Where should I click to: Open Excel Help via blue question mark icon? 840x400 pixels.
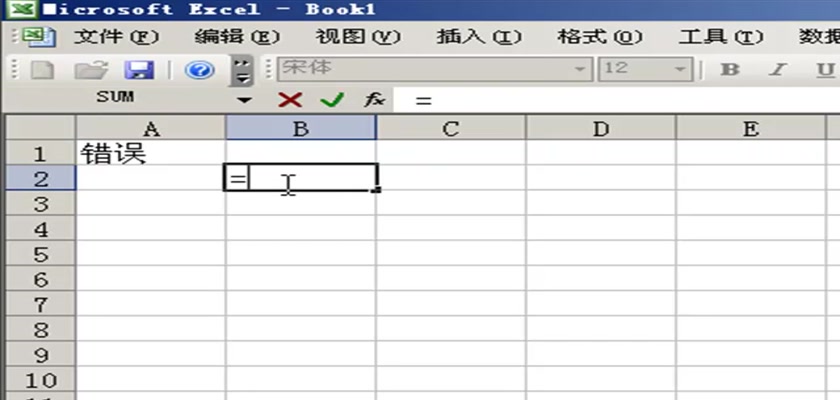pyautogui.click(x=200, y=70)
